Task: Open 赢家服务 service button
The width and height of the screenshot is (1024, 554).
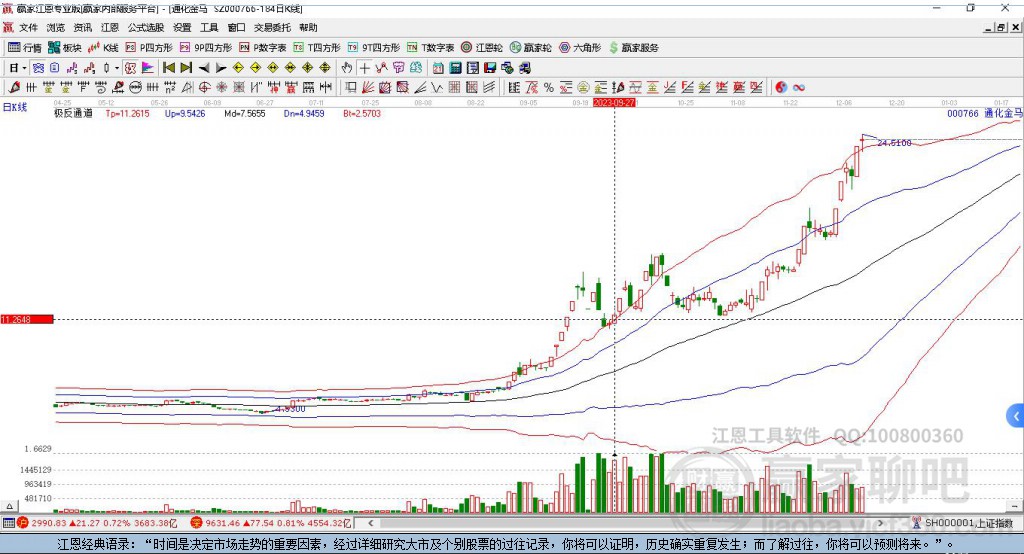Action: (634, 48)
